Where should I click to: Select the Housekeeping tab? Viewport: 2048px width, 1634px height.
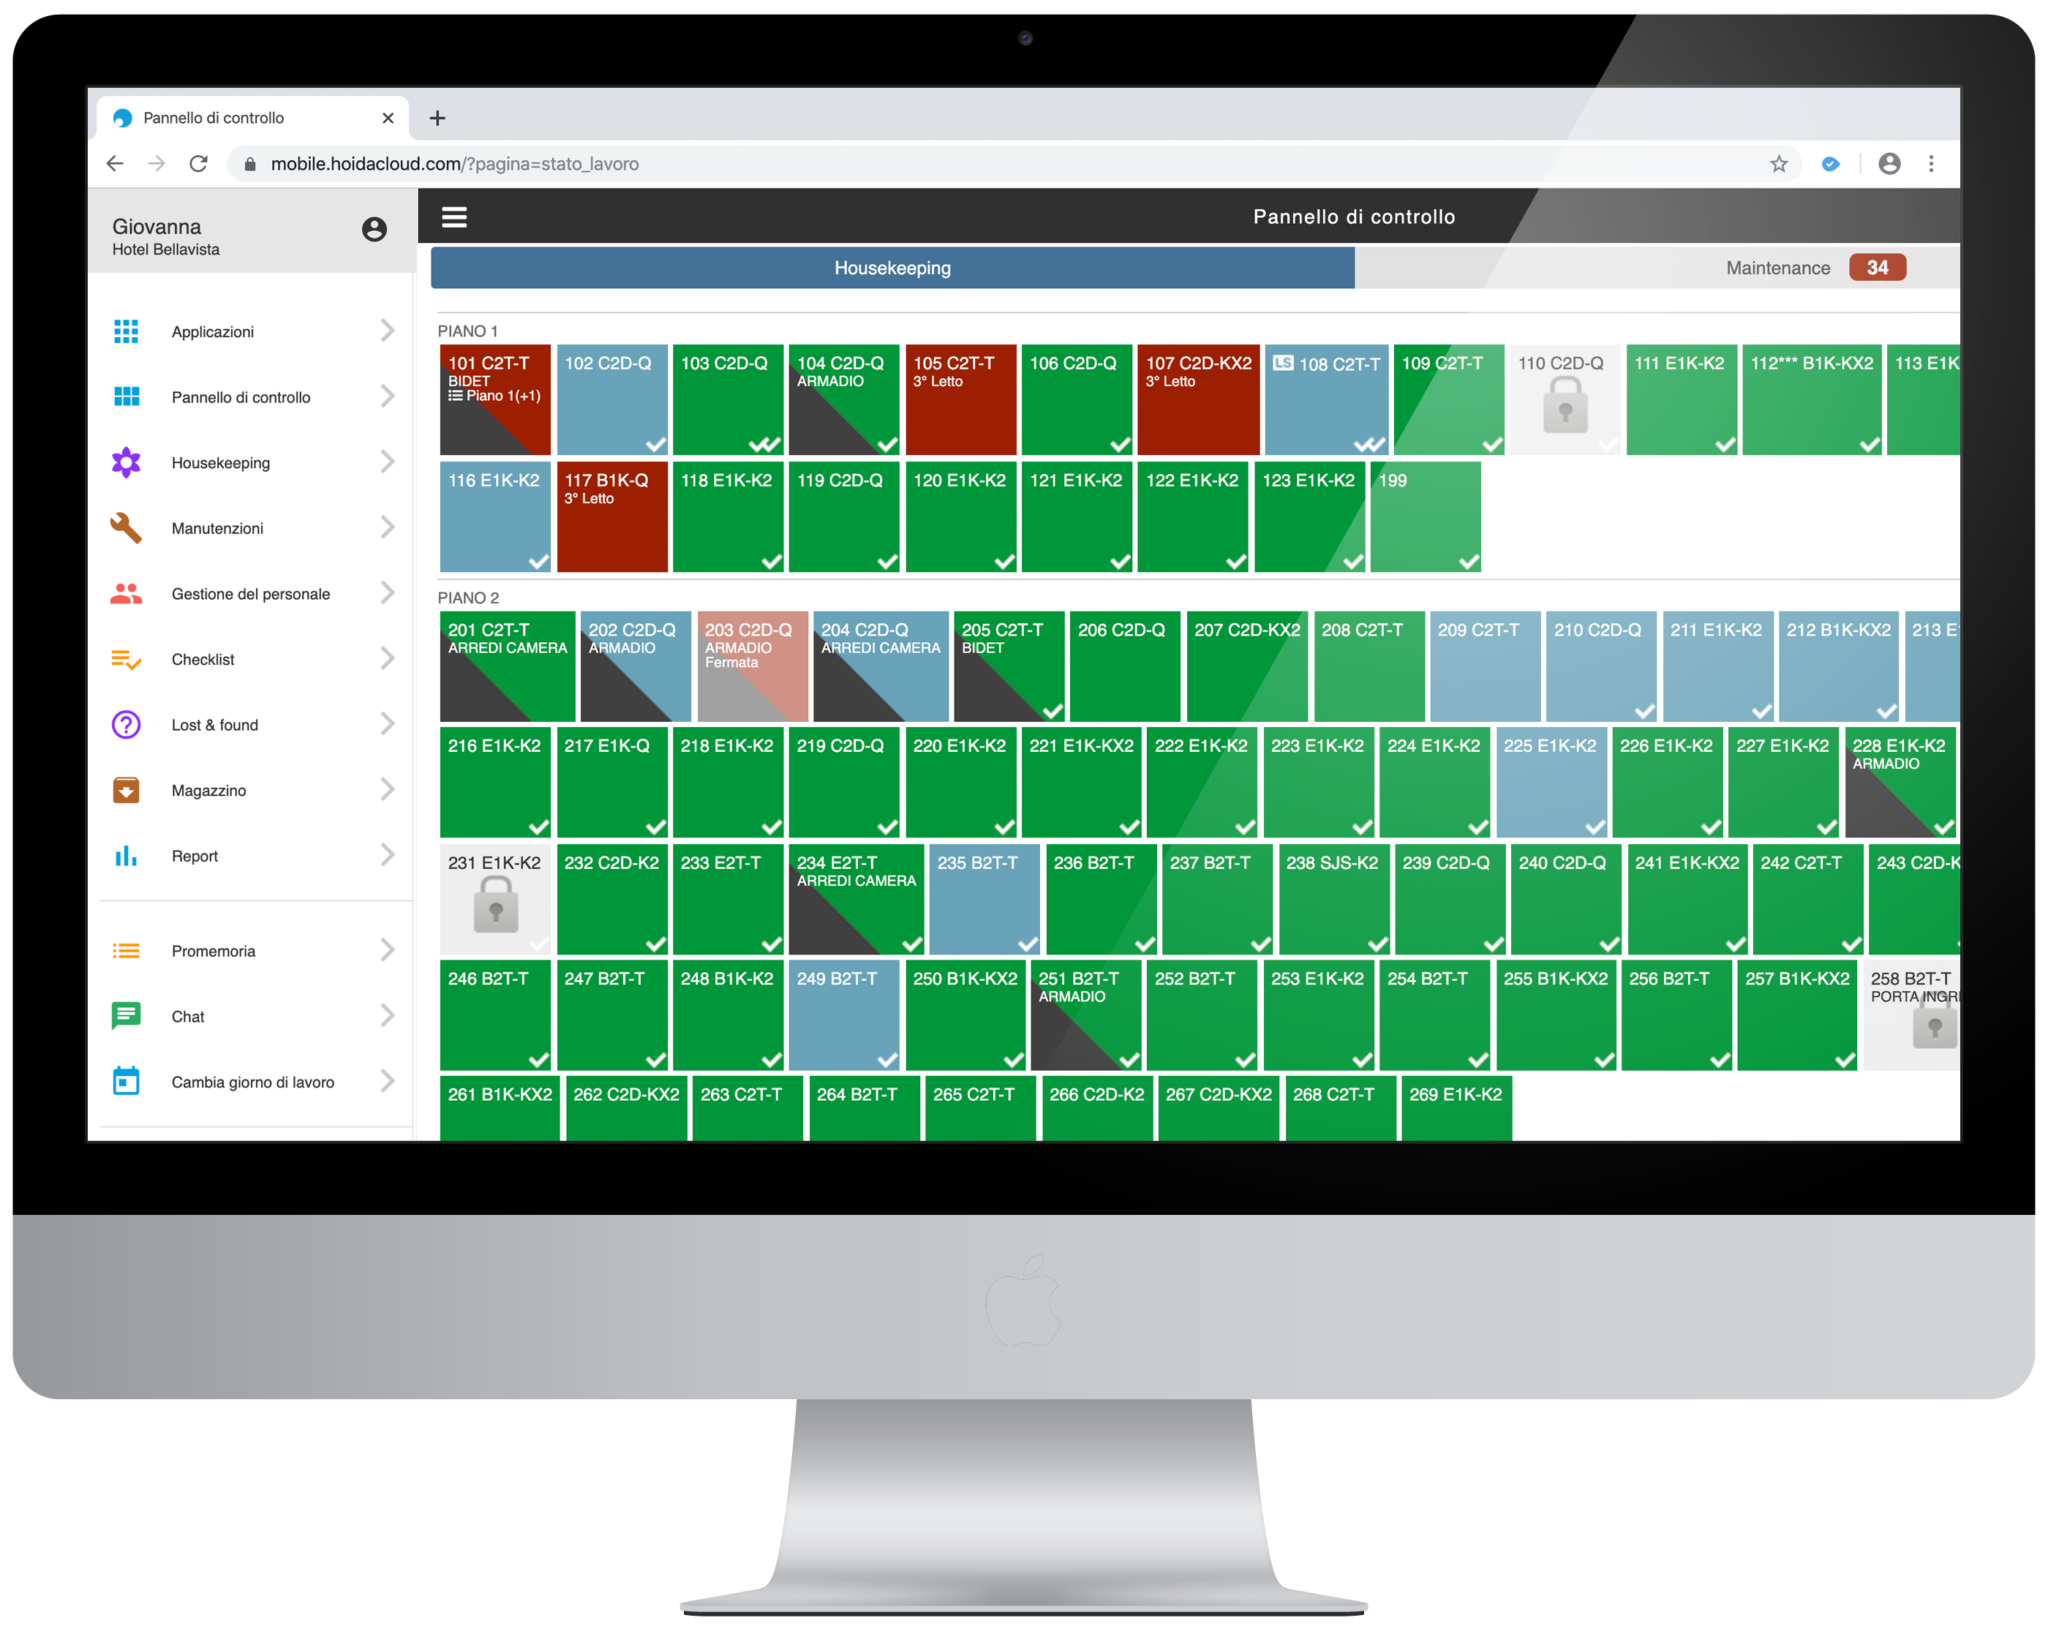[894, 267]
